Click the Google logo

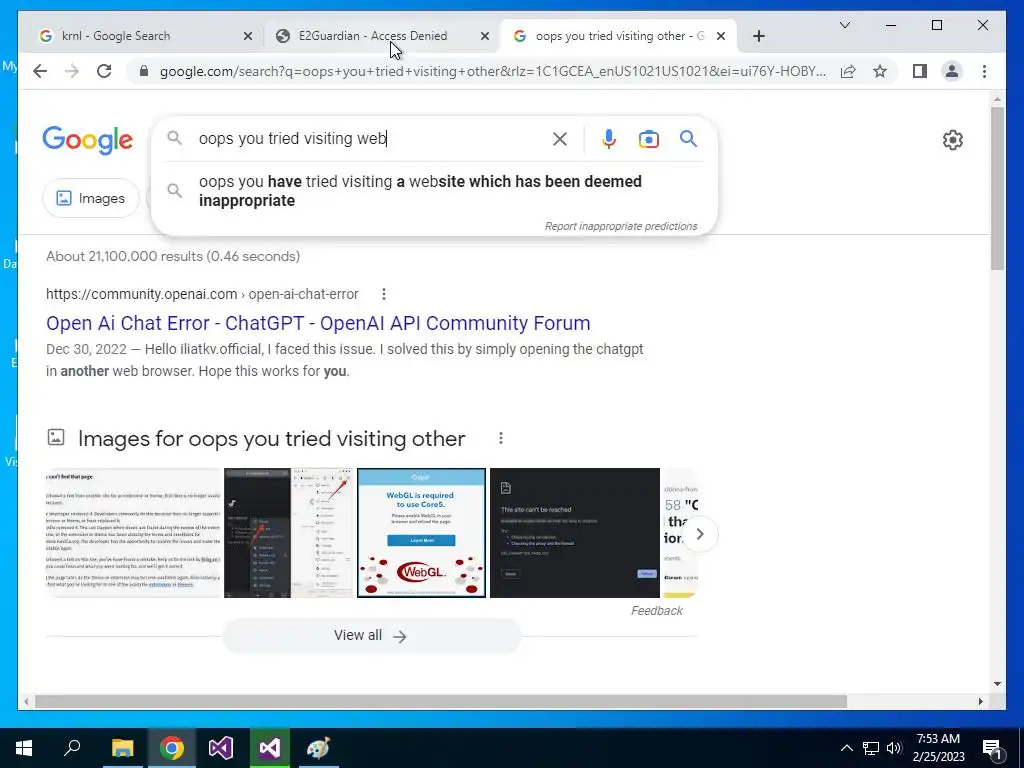click(x=88, y=140)
